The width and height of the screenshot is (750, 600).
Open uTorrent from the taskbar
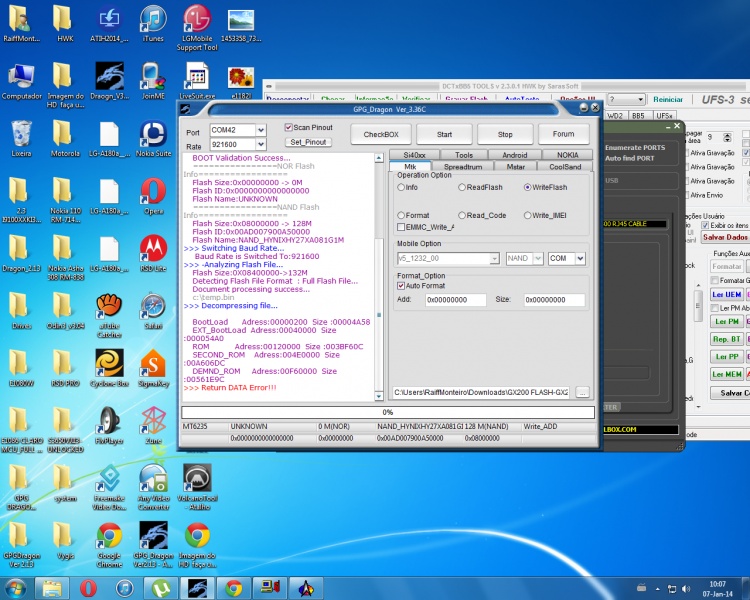(160, 588)
